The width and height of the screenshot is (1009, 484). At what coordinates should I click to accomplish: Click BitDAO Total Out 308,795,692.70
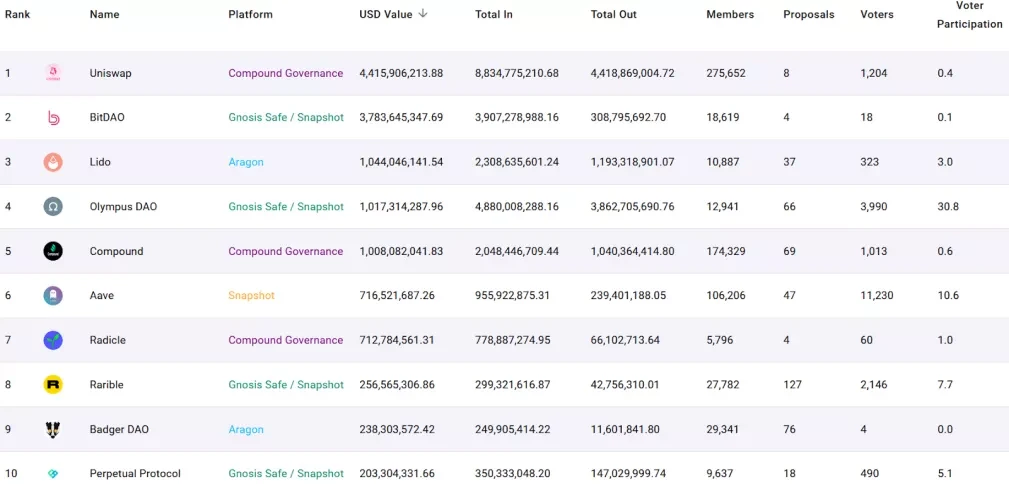628,118
